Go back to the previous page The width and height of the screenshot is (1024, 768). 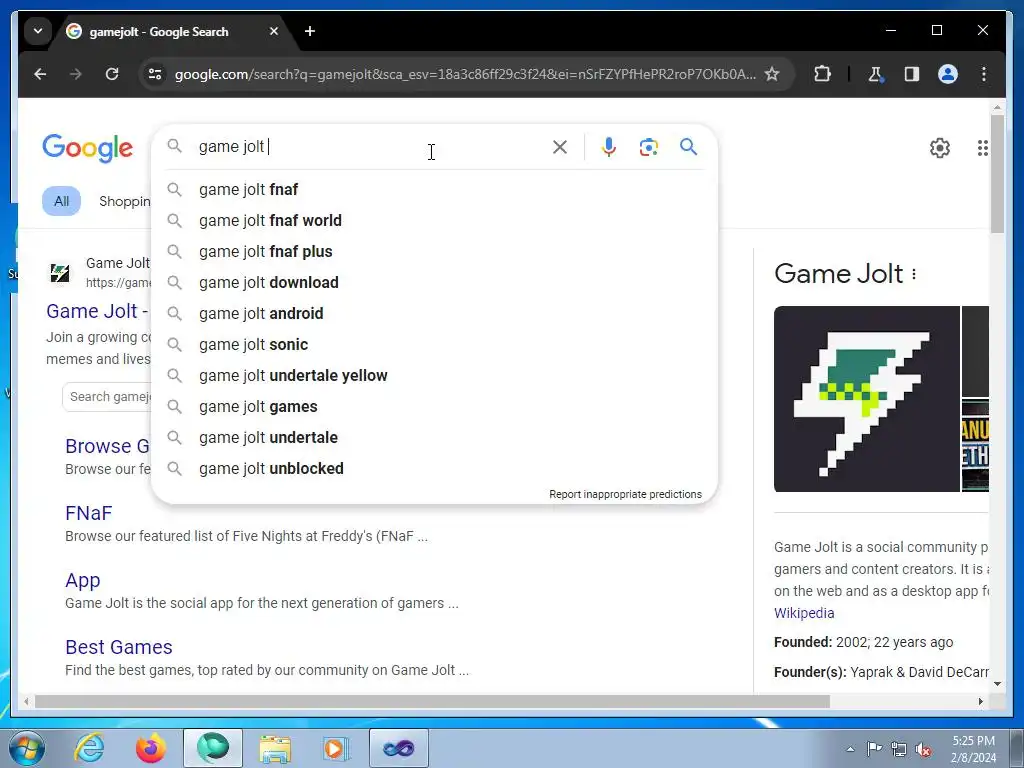[x=40, y=74]
